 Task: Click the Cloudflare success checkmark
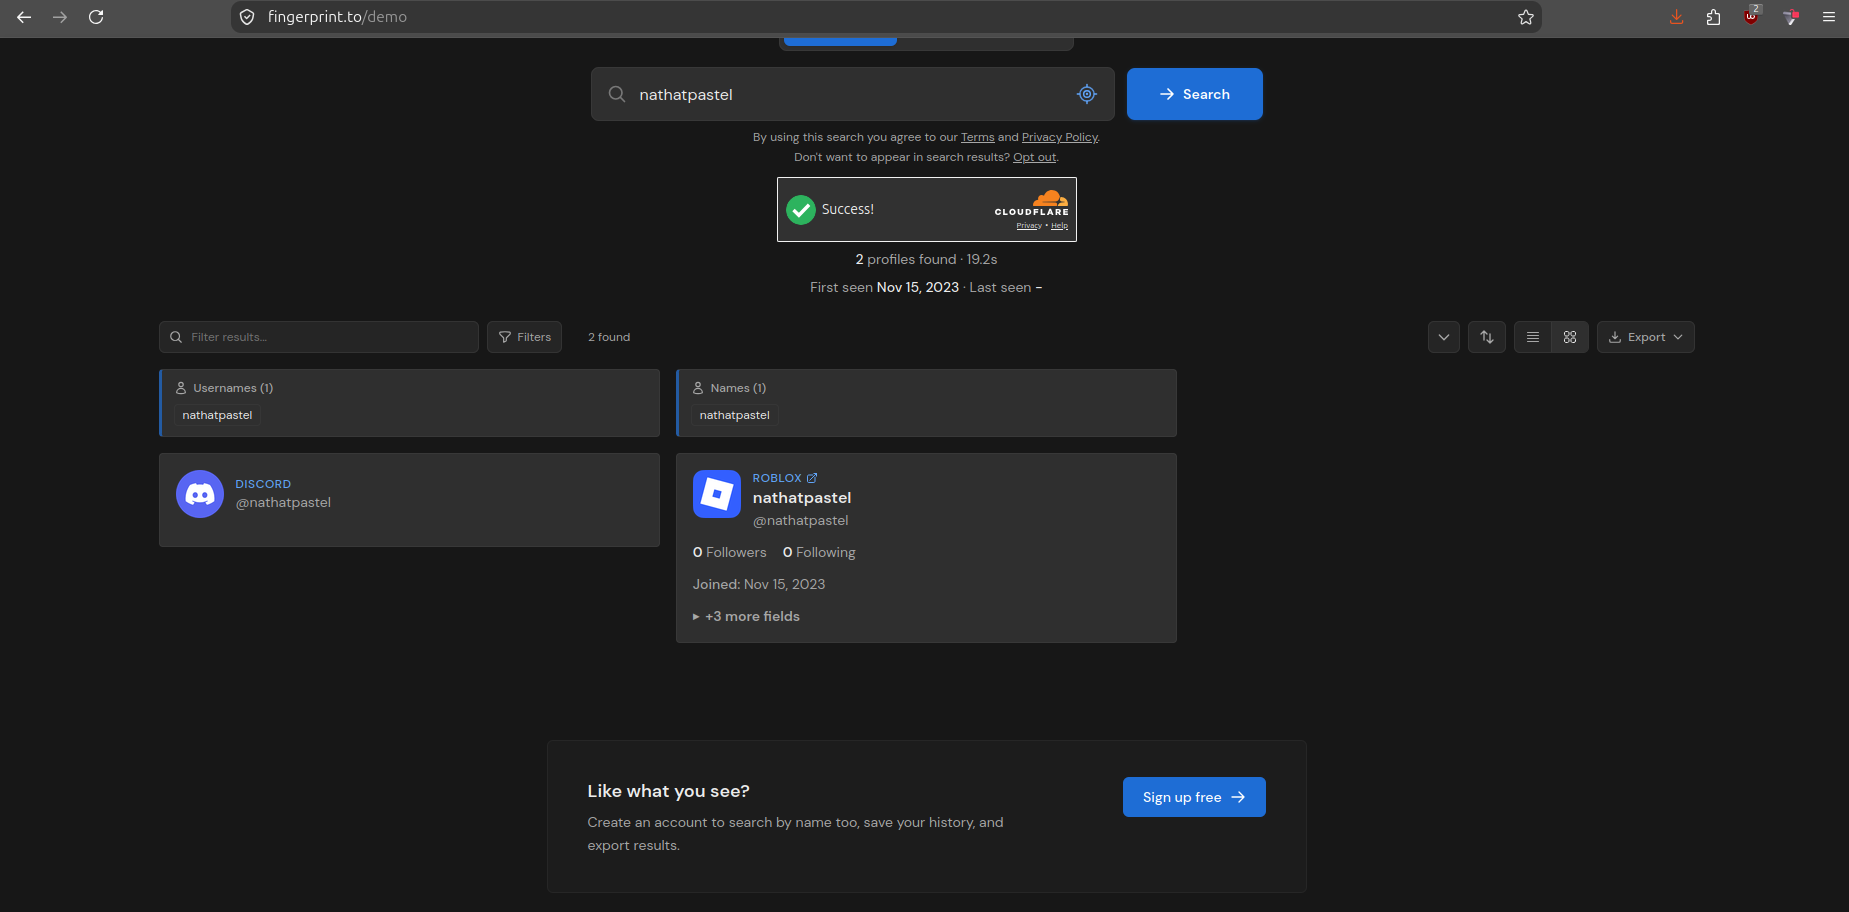801,210
